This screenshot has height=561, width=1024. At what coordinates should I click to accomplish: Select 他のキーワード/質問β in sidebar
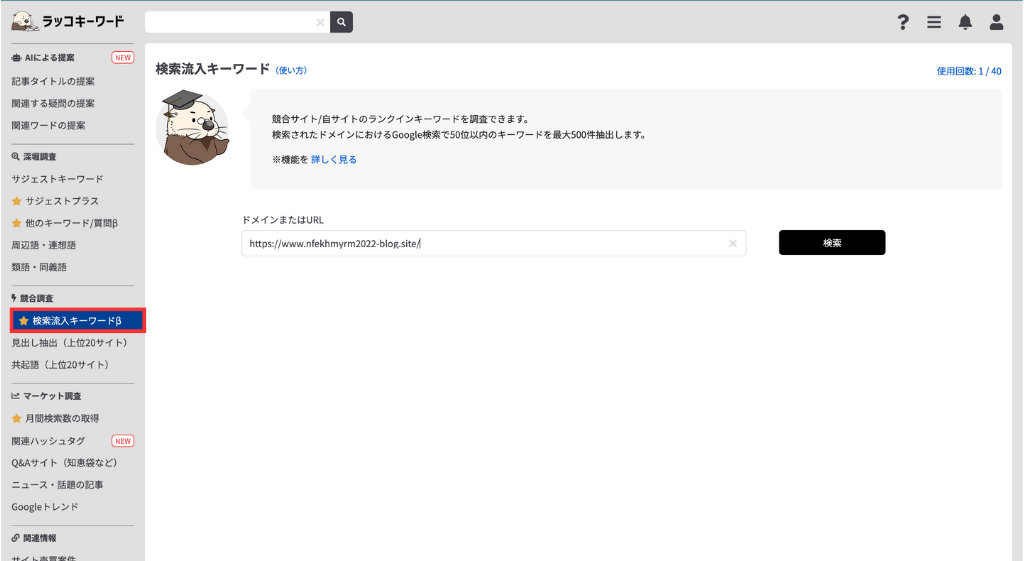click(71, 223)
